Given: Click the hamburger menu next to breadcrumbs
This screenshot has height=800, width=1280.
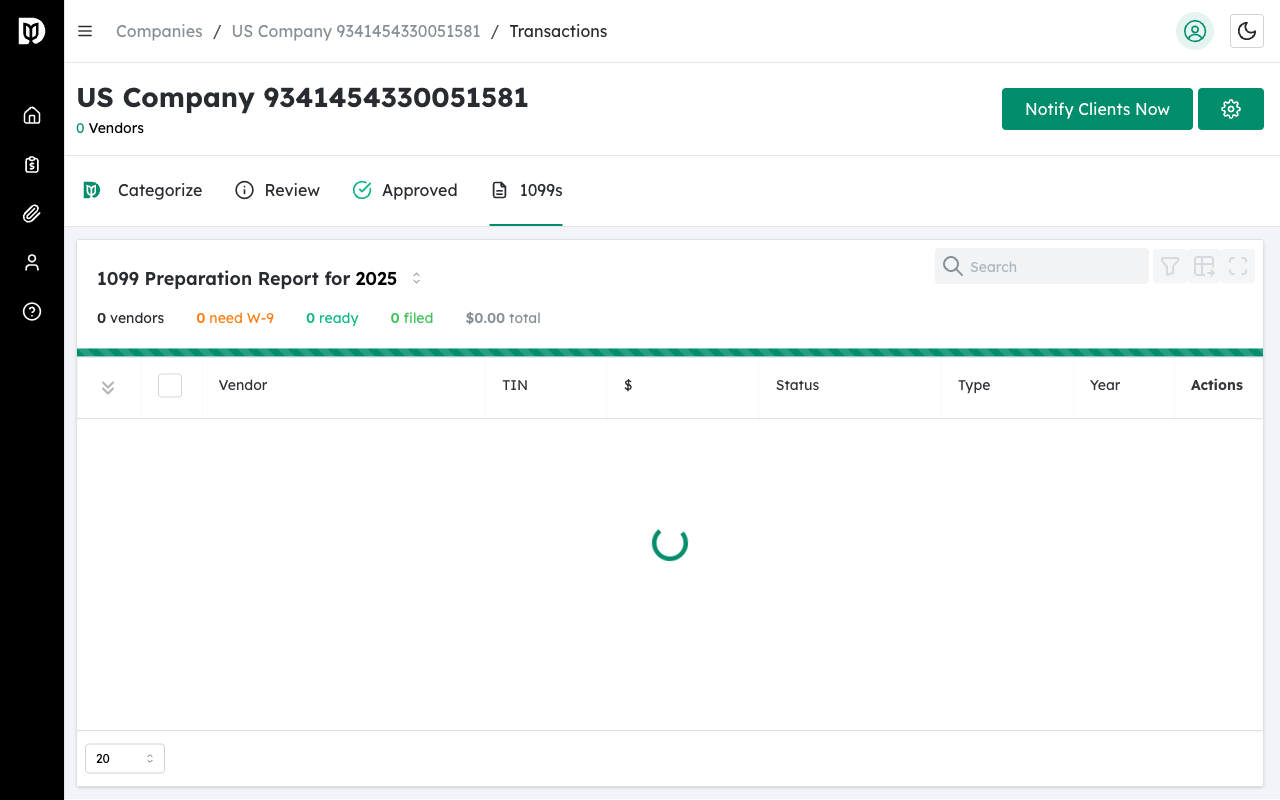Looking at the screenshot, I should click(85, 31).
